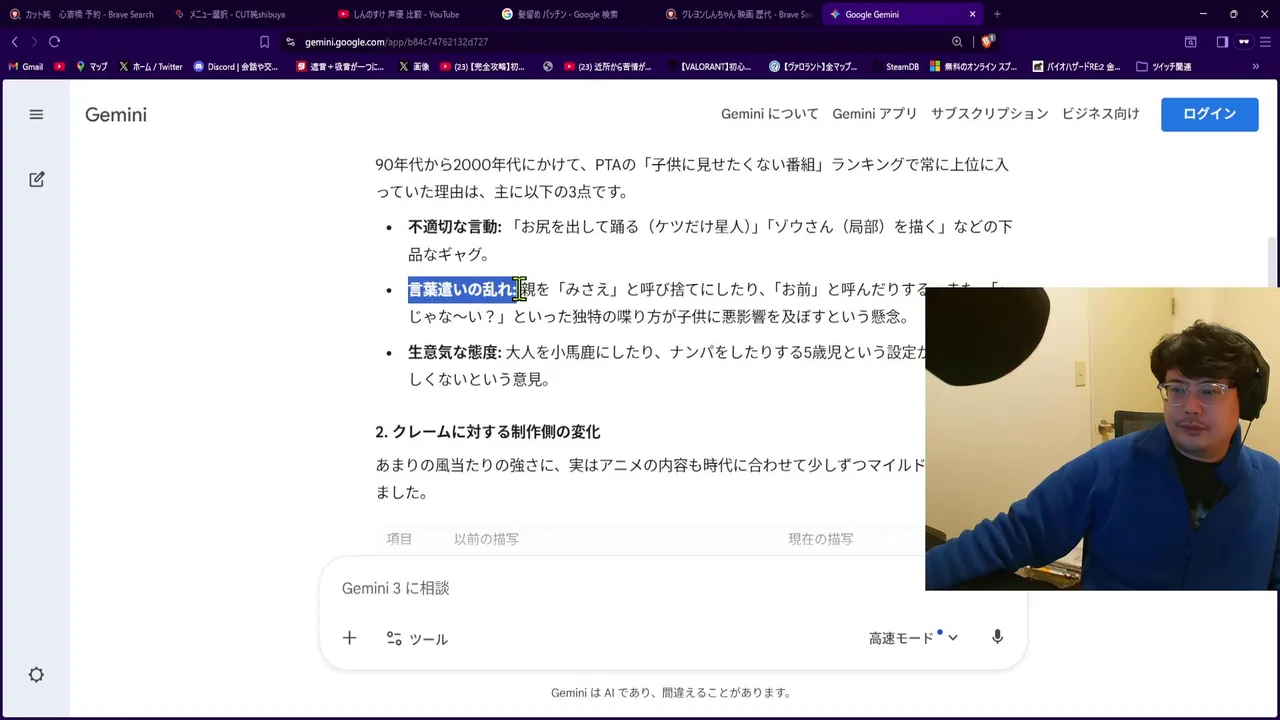The width and height of the screenshot is (1280, 720).
Task: Open (23) 近所から苦情が bookmark
Action: pyautogui.click(x=608, y=67)
